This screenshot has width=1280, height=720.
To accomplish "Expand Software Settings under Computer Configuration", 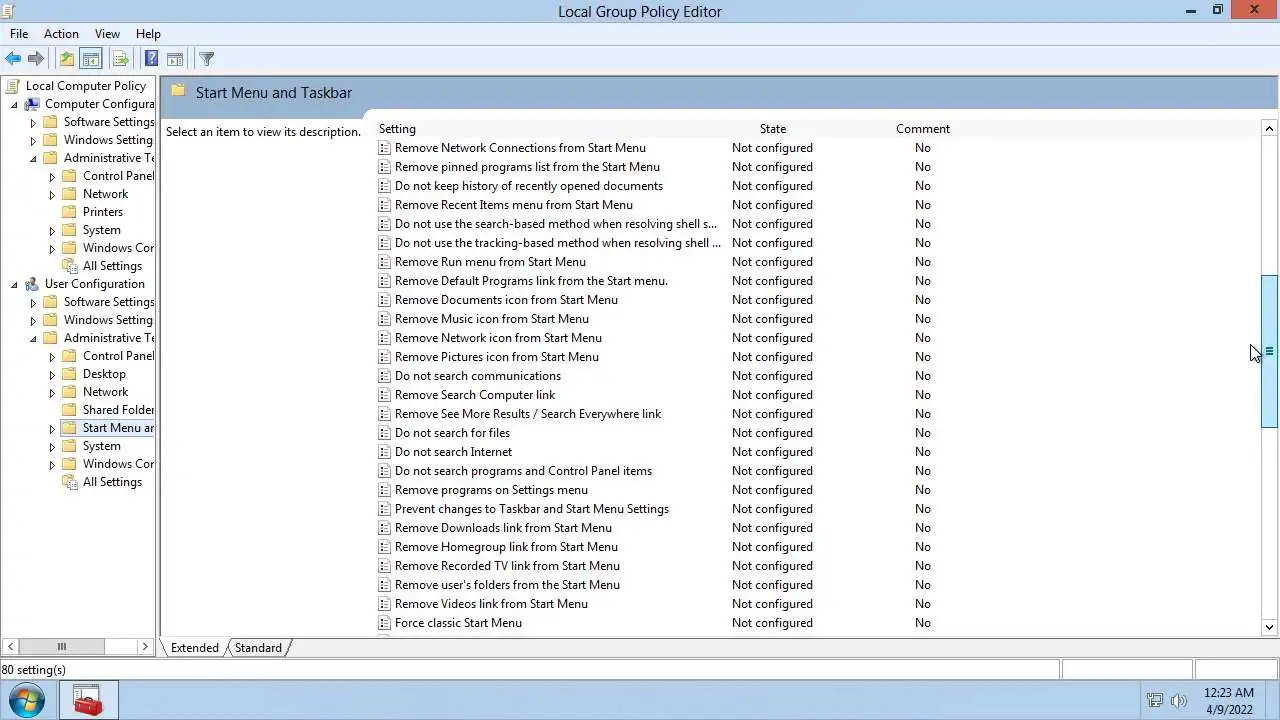I will 33,122.
